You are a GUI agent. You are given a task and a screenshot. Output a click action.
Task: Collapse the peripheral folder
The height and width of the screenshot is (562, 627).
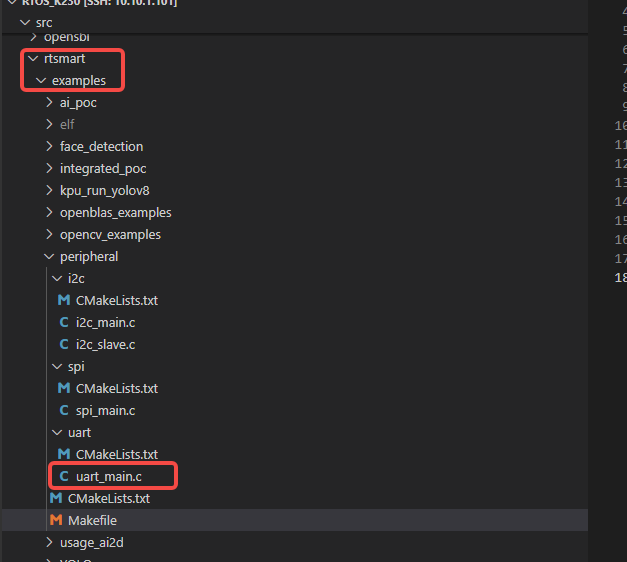88,256
